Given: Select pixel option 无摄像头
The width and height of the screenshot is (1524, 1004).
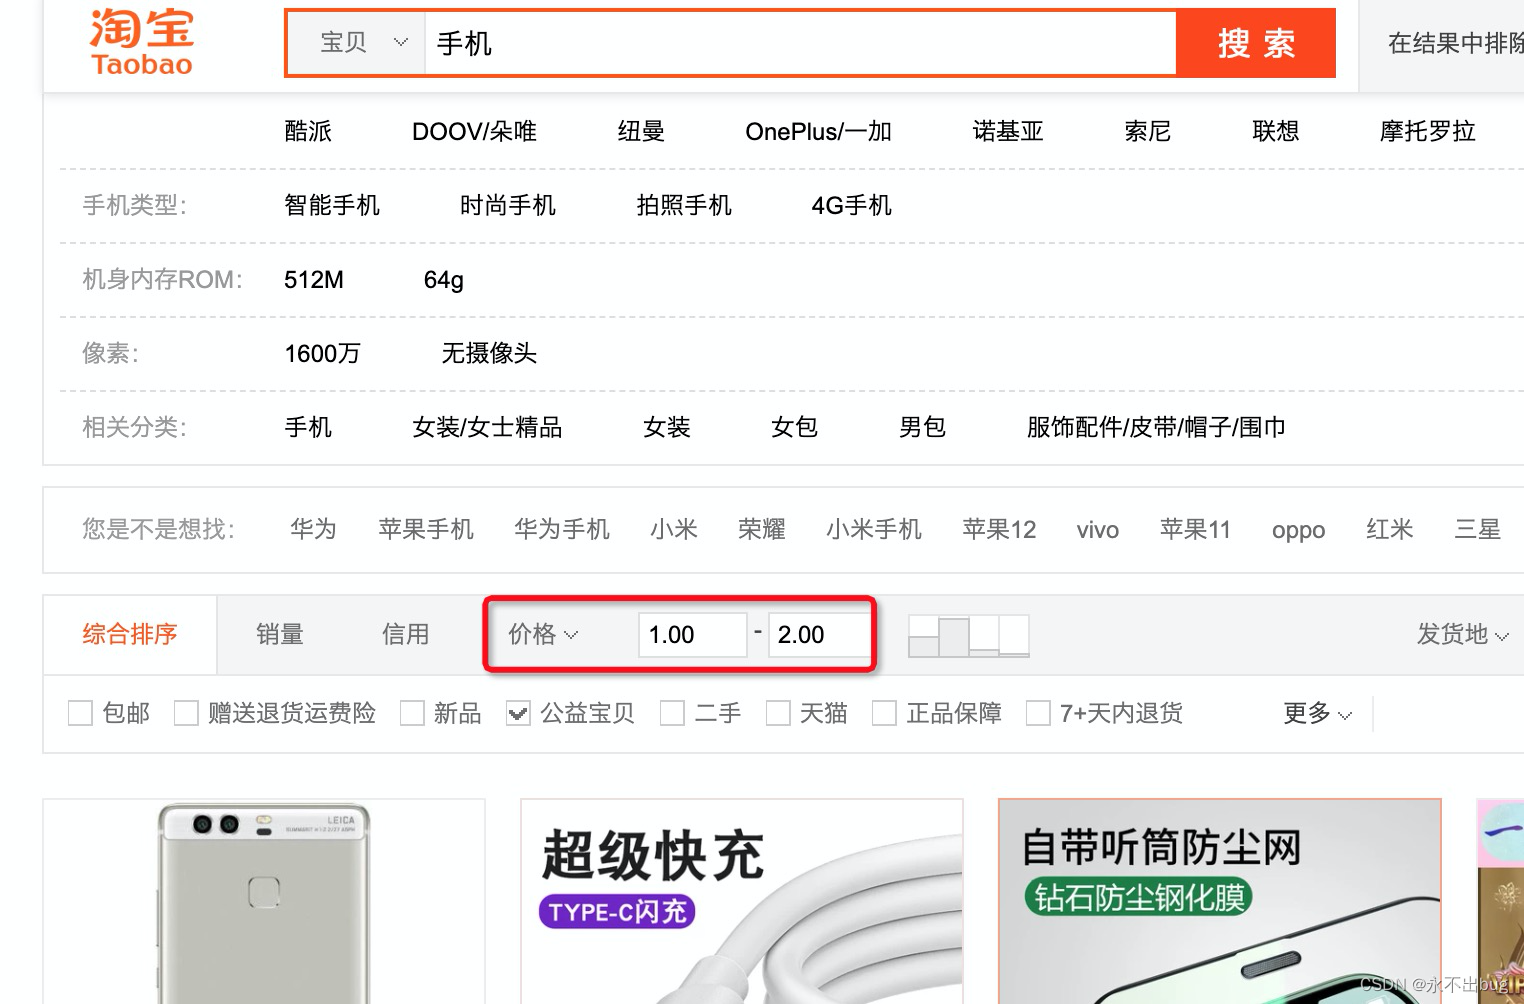Looking at the screenshot, I should pyautogui.click(x=490, y=353).
